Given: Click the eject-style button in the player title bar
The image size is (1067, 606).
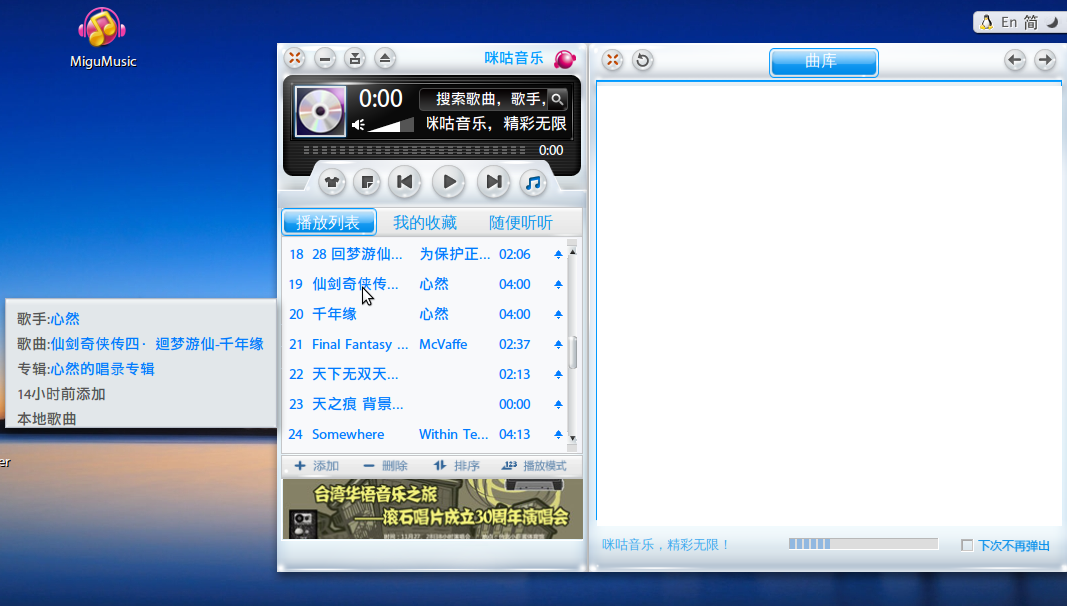Looking at the screenshot, I should 384,58.
